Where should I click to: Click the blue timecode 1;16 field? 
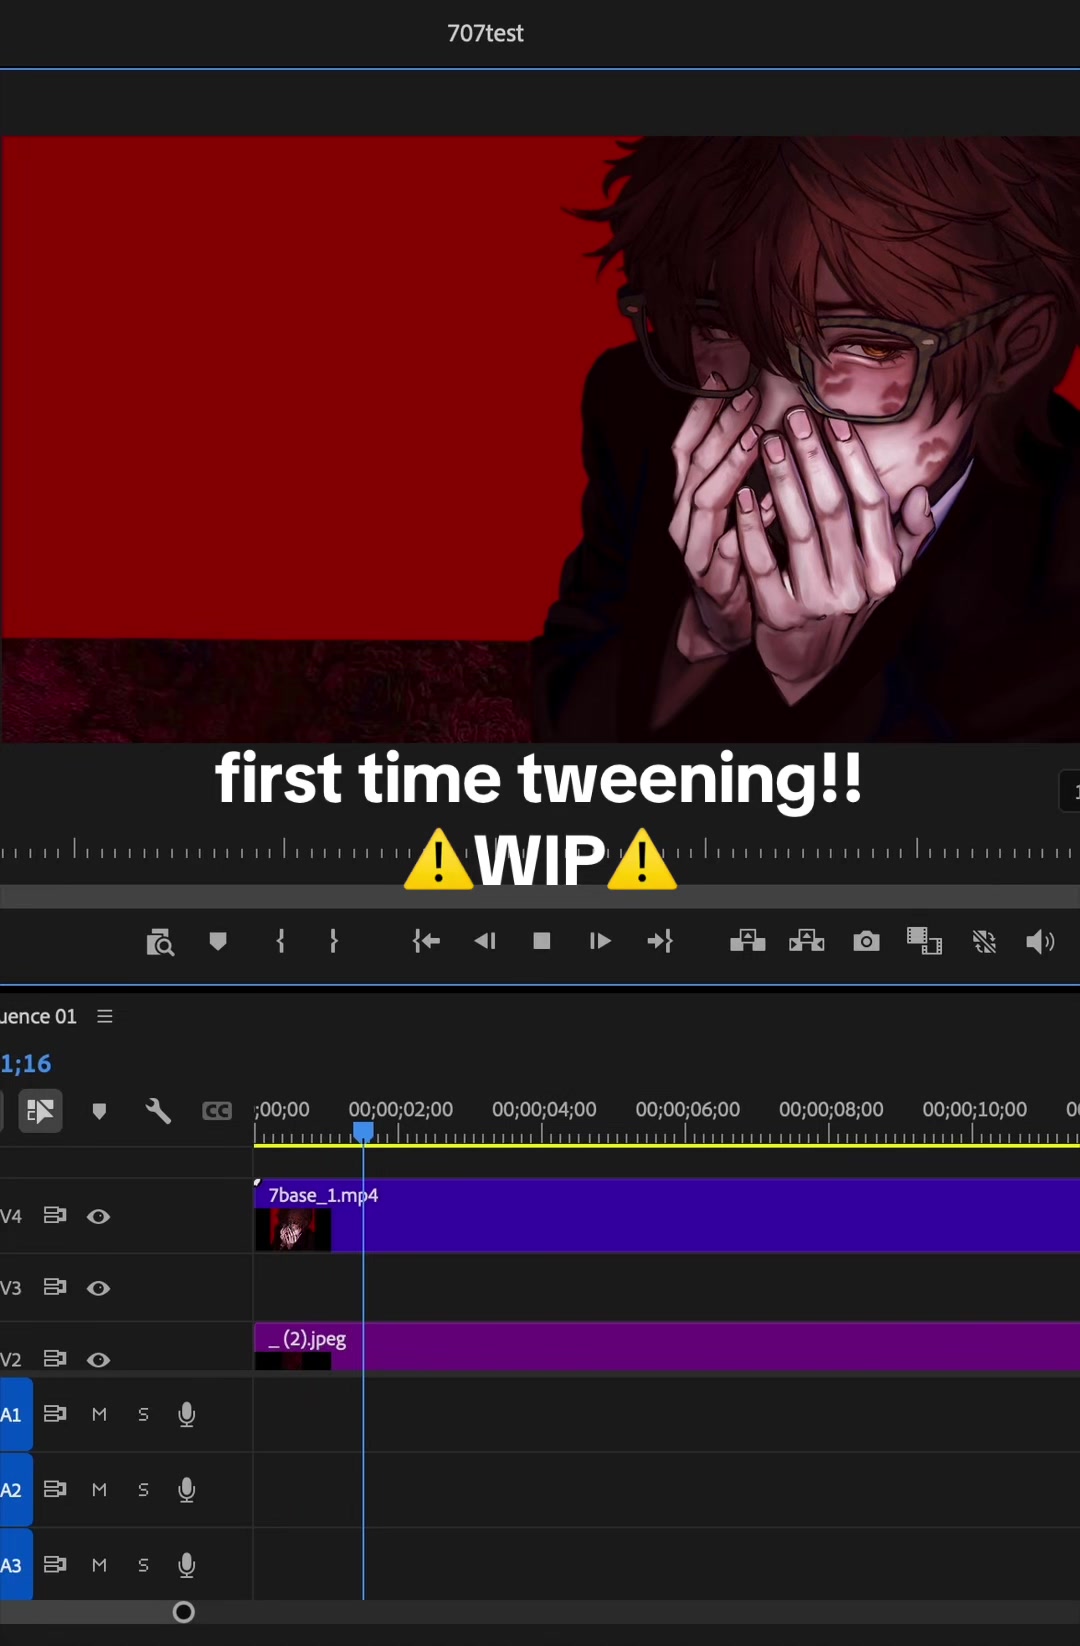pos(26,1063)
